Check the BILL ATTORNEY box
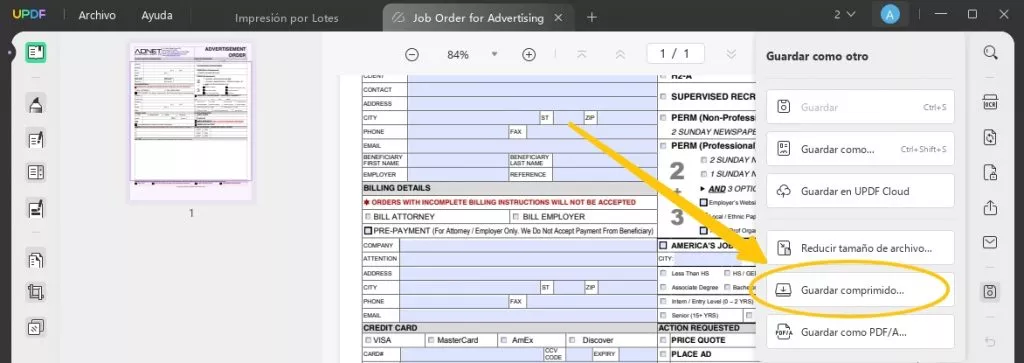This screenshot has width=1024, height=363. pyautogui.click(x=368, y=216)
